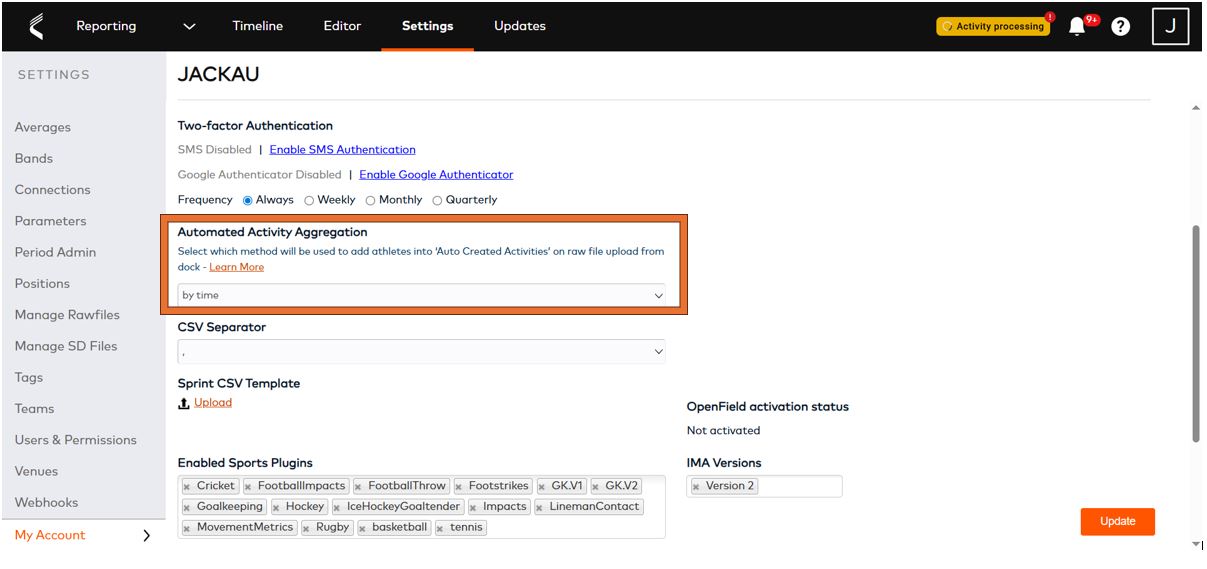Screen dimensions: 1207x569
Task: Open the J user profile avatar
Action: tap(1170, 26)
